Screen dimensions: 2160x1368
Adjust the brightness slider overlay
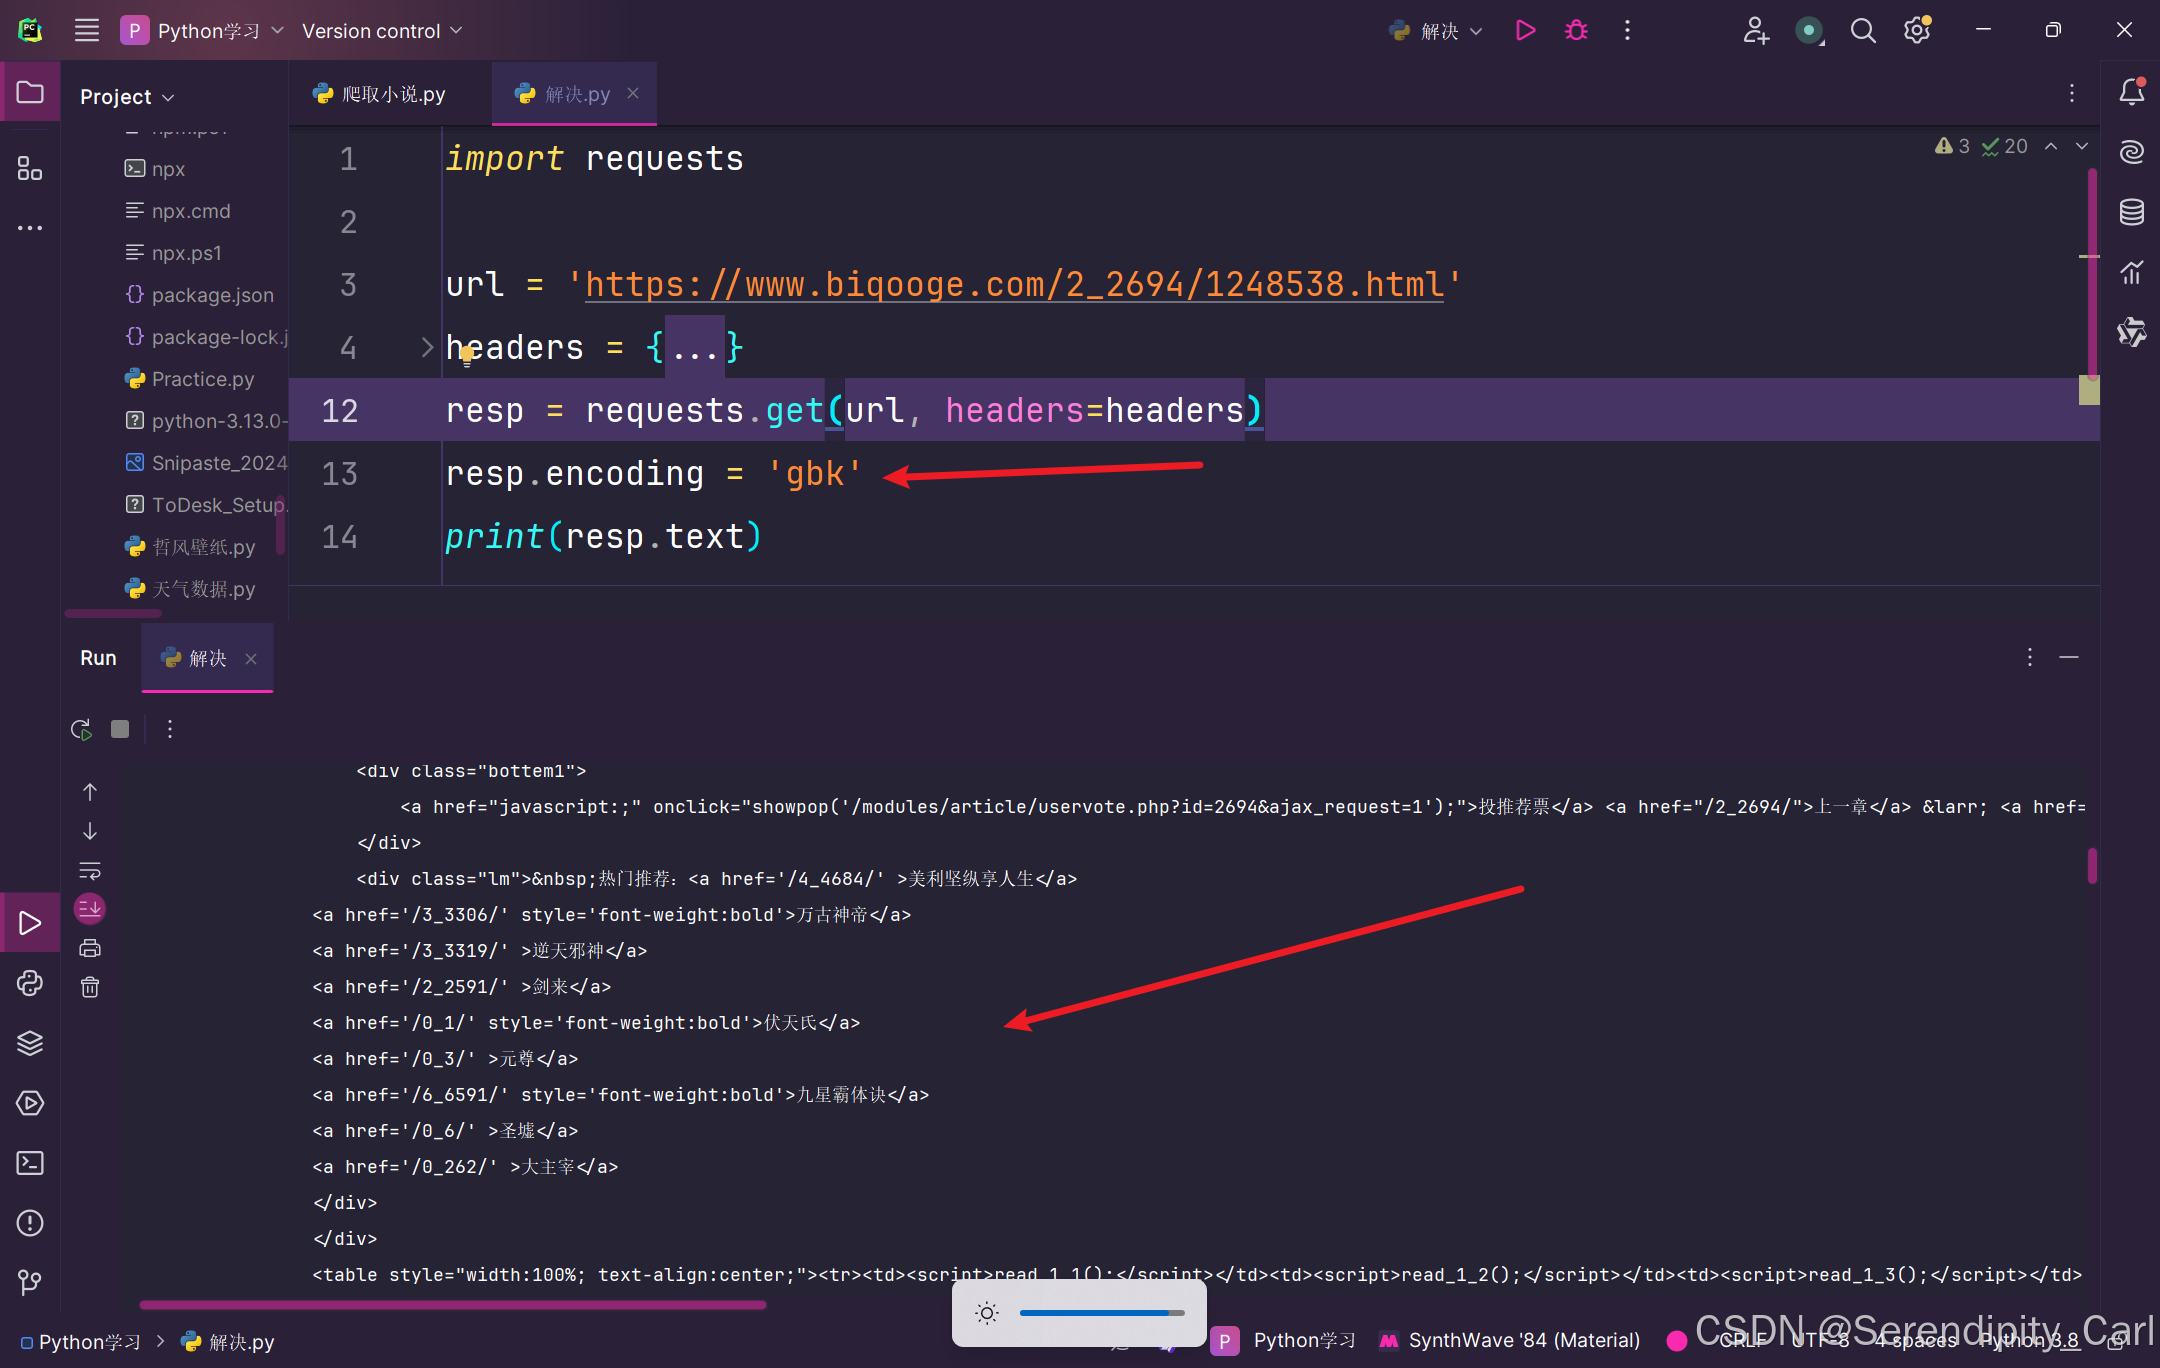click(1100, 1312)
